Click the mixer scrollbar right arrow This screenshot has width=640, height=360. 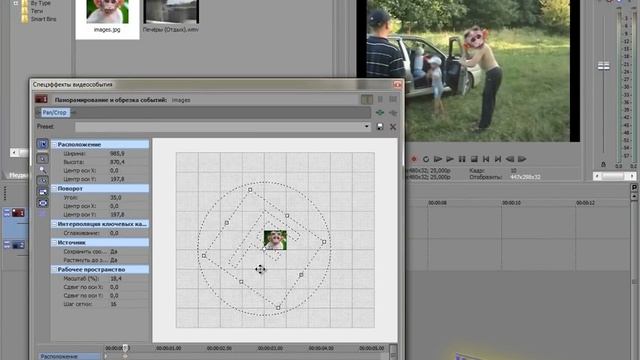tap(632, 176)
